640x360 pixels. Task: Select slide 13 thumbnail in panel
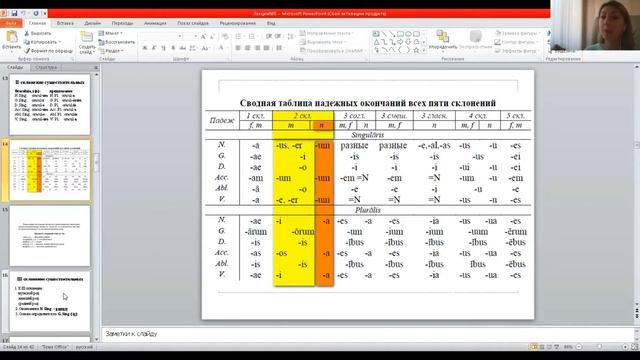(50, 104)
